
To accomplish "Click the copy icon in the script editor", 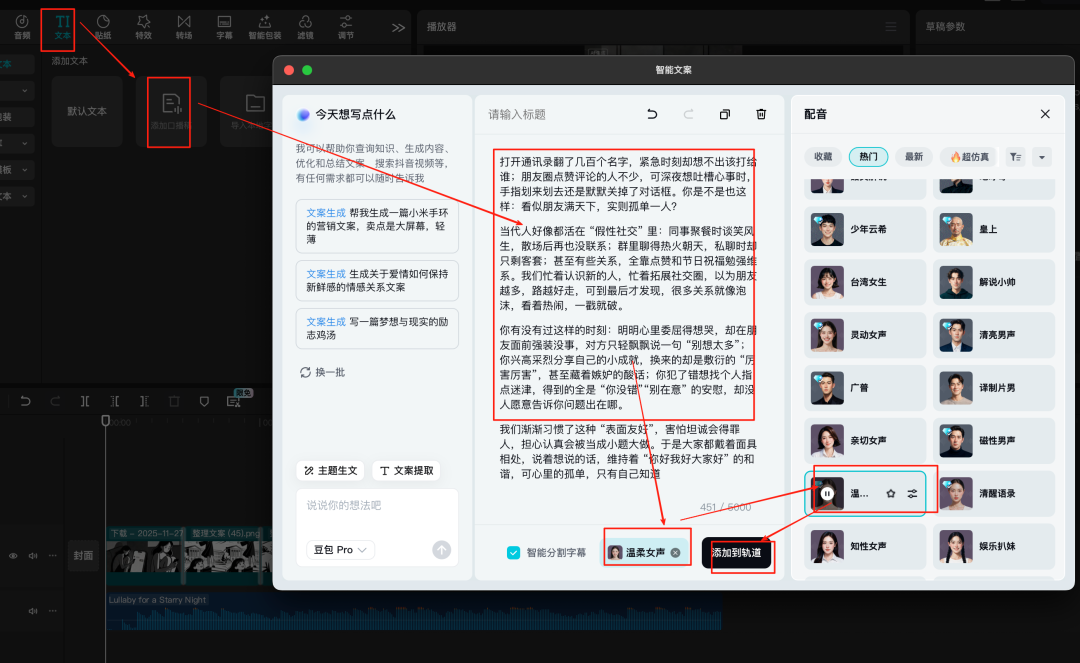I will pos(725,114).
